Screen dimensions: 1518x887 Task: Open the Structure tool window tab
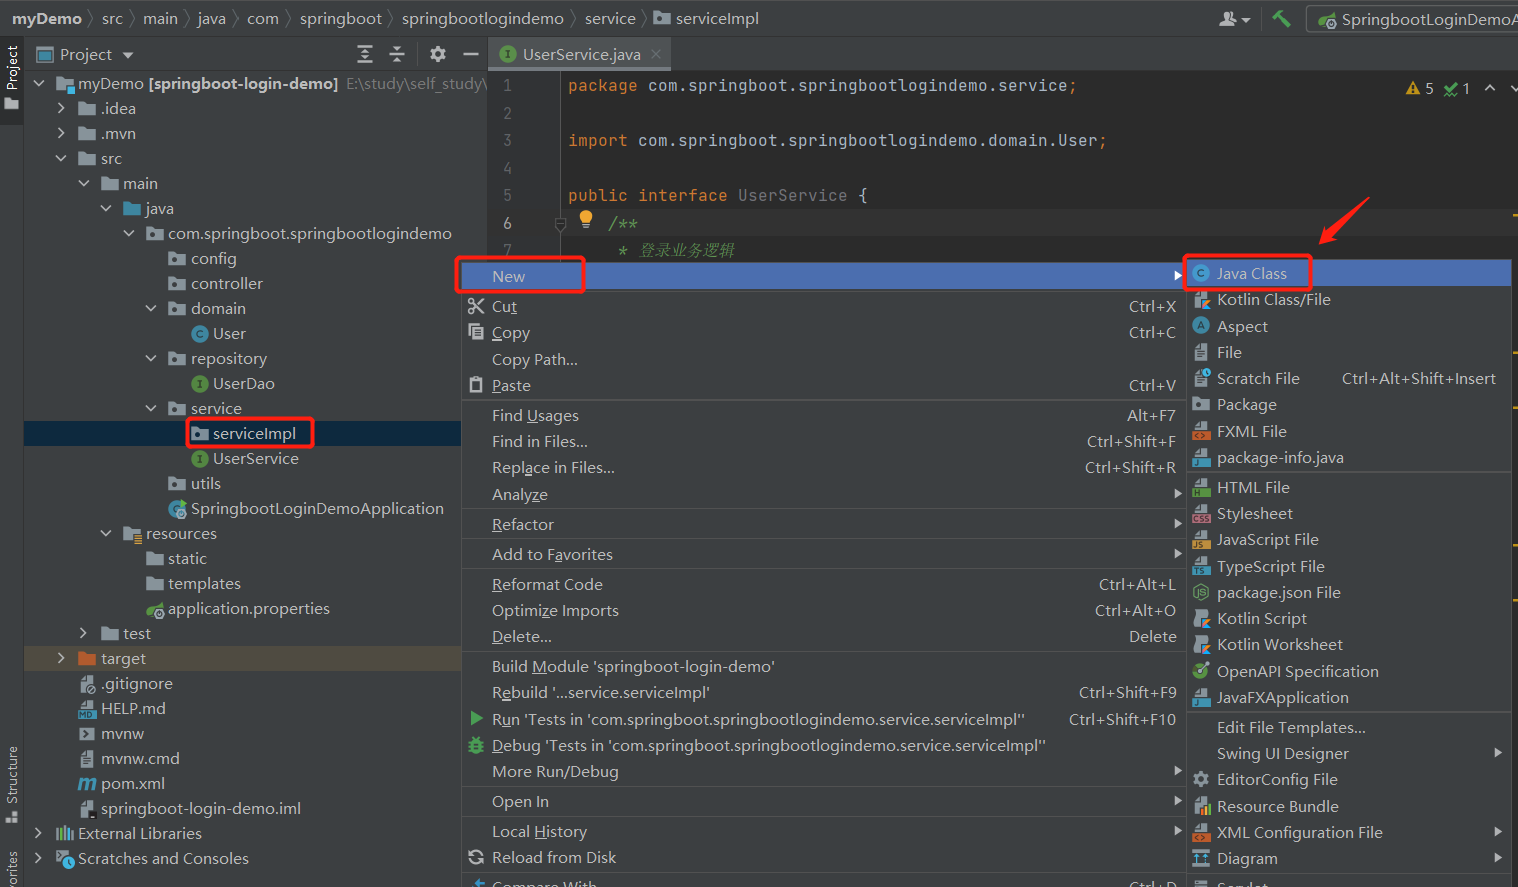[x=12, y=783]
